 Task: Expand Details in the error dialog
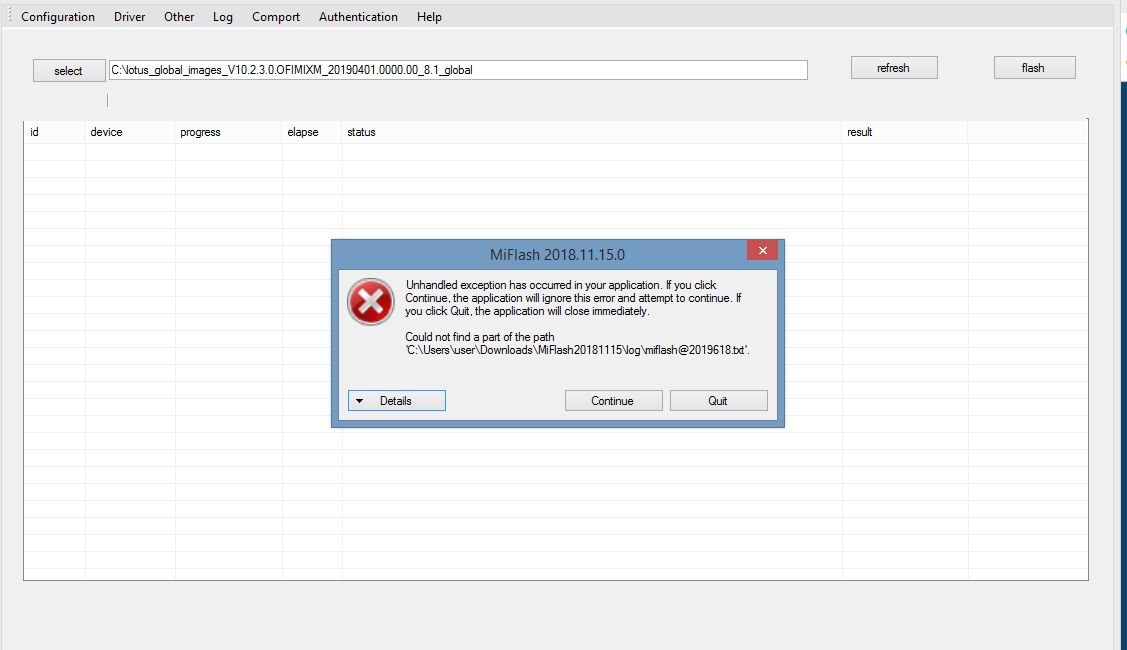[397, 400]
